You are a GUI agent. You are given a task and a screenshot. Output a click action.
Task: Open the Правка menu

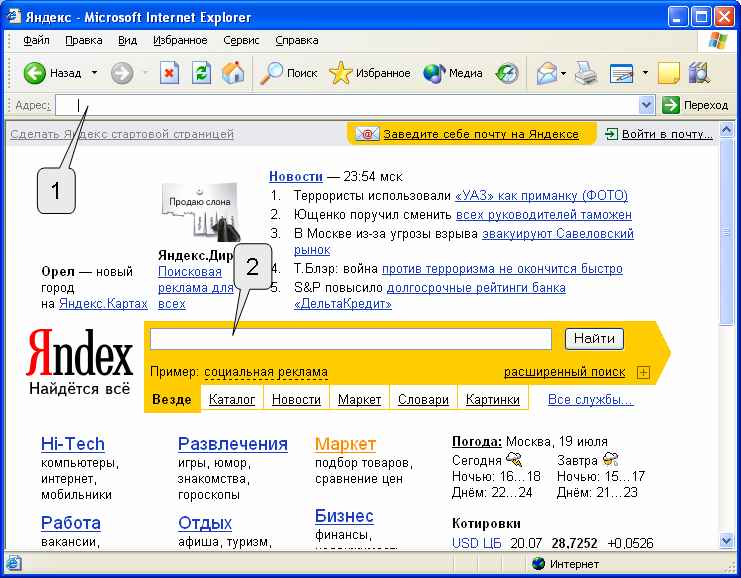[84, 41]
